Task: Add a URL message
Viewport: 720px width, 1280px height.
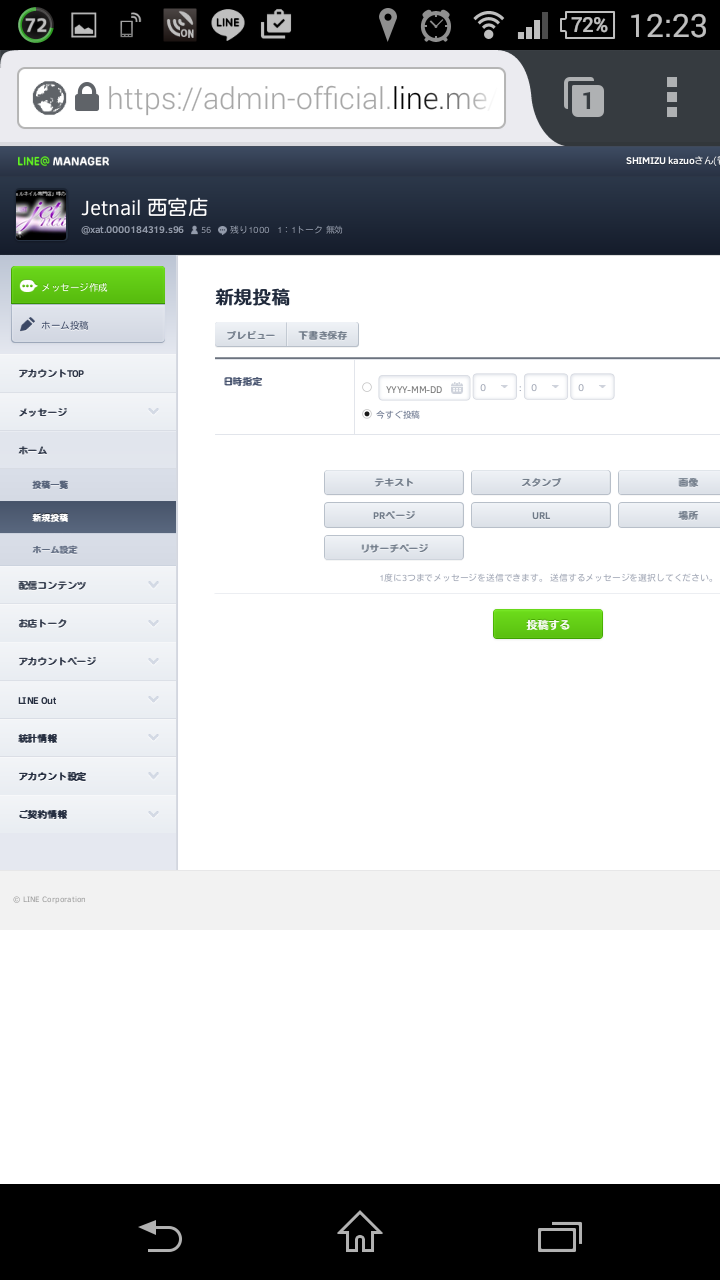Action: coord(541,515)
